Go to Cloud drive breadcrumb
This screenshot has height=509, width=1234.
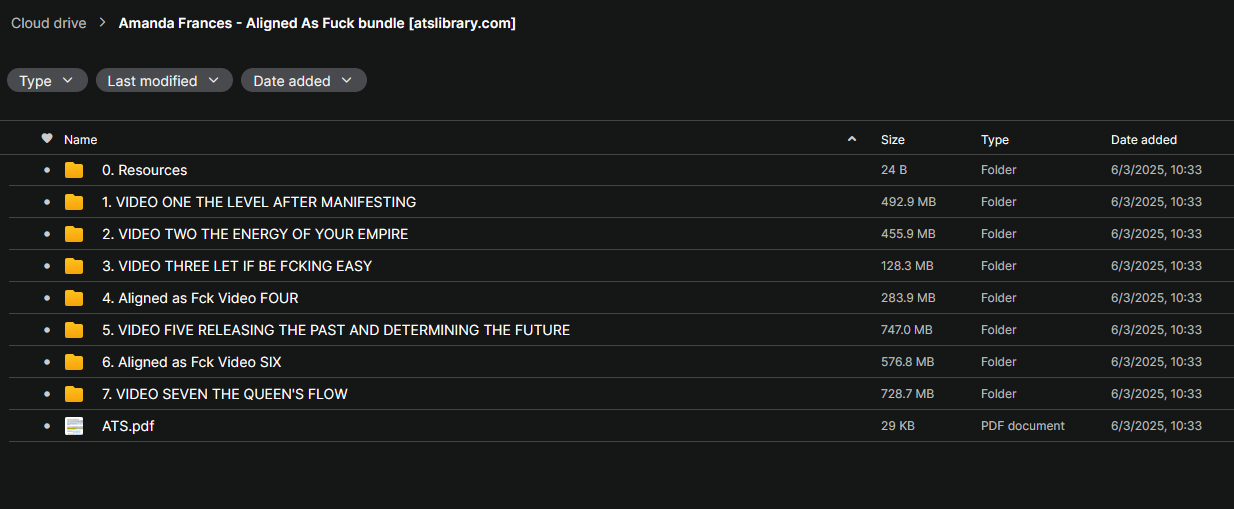click(49, 23)
